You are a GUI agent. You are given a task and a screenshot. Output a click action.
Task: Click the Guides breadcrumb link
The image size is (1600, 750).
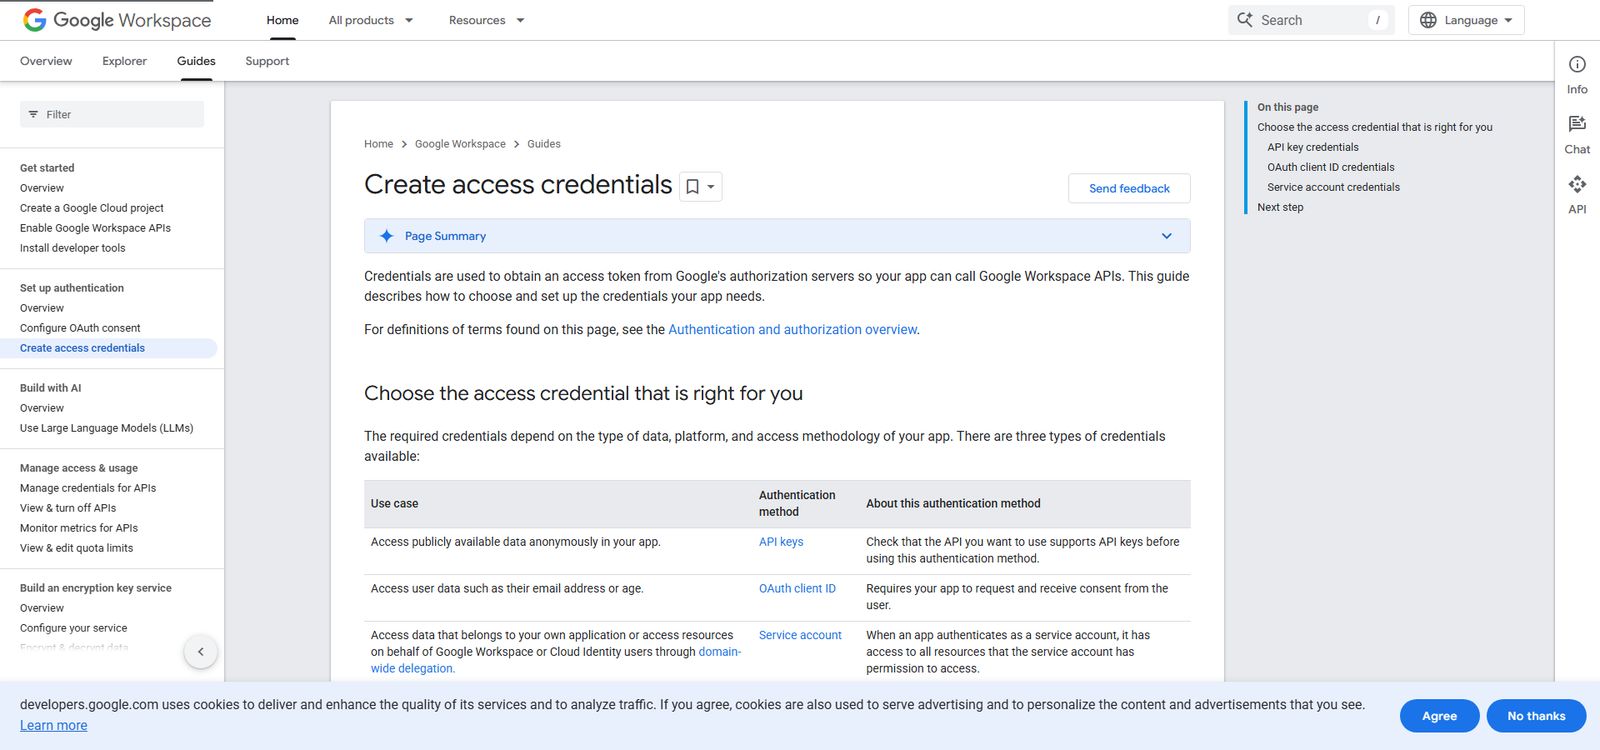point(544,144)
